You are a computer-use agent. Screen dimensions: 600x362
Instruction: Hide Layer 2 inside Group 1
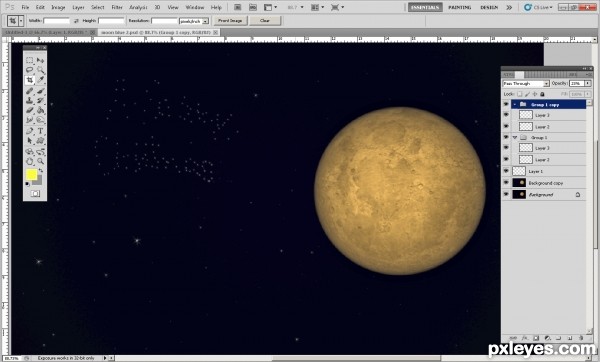point(506,159)
